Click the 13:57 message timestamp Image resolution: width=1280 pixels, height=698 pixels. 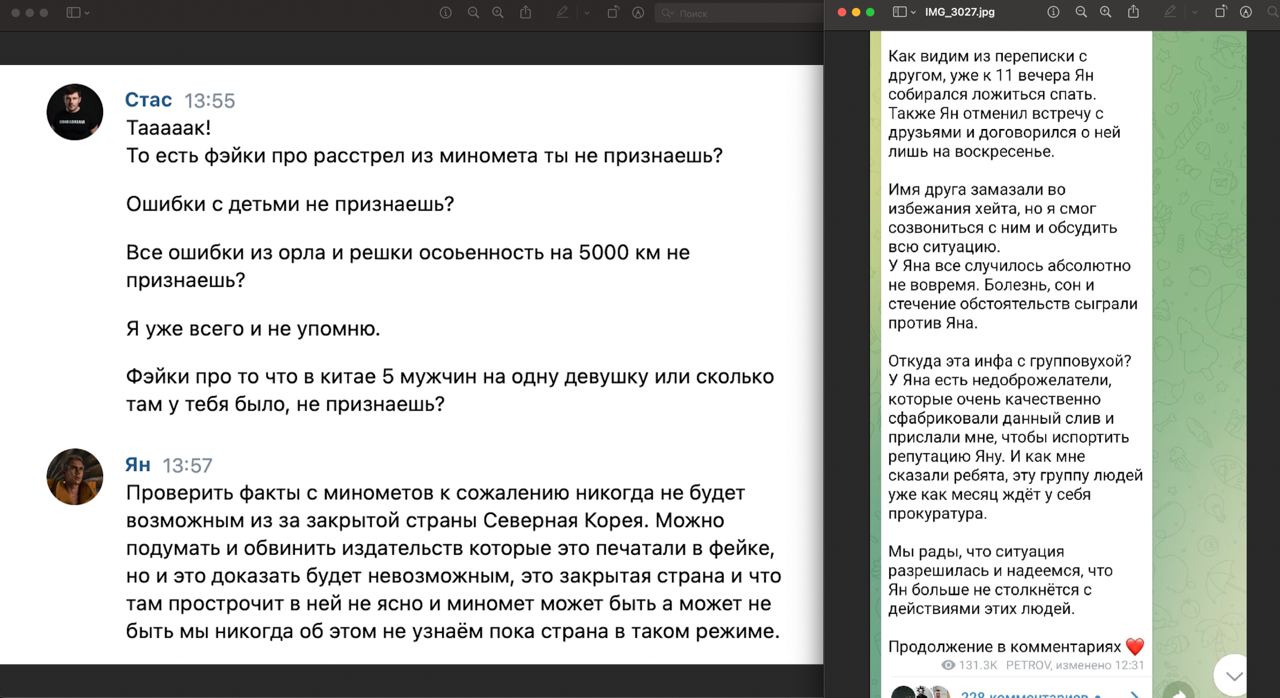point(188,466)
